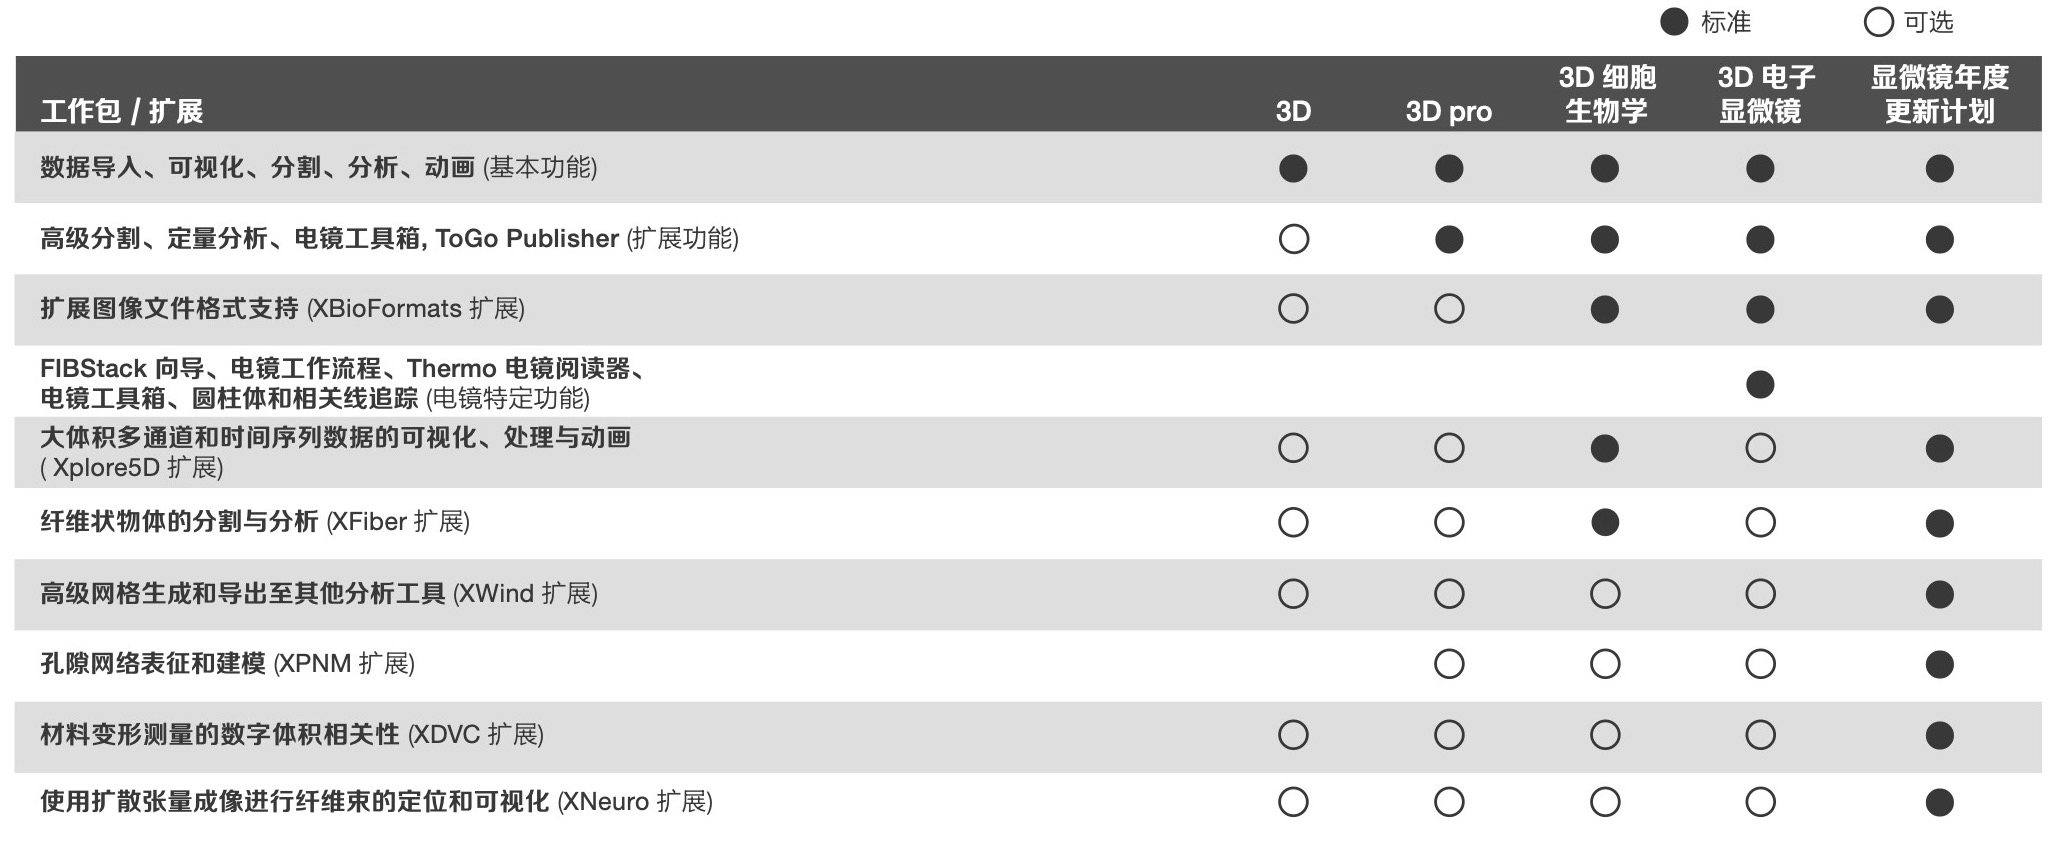
Task: Click the 孔隙网络表征和建模 (XPNM 扩展) row label
Action: (227, 664)
